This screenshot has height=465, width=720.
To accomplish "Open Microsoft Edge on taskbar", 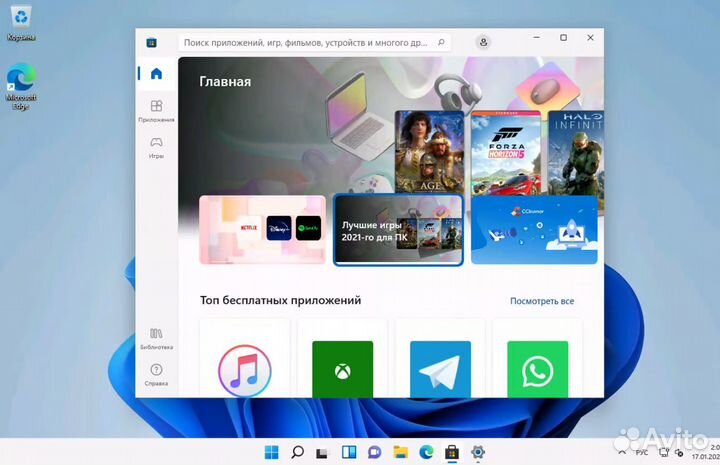I will point(427,452).
